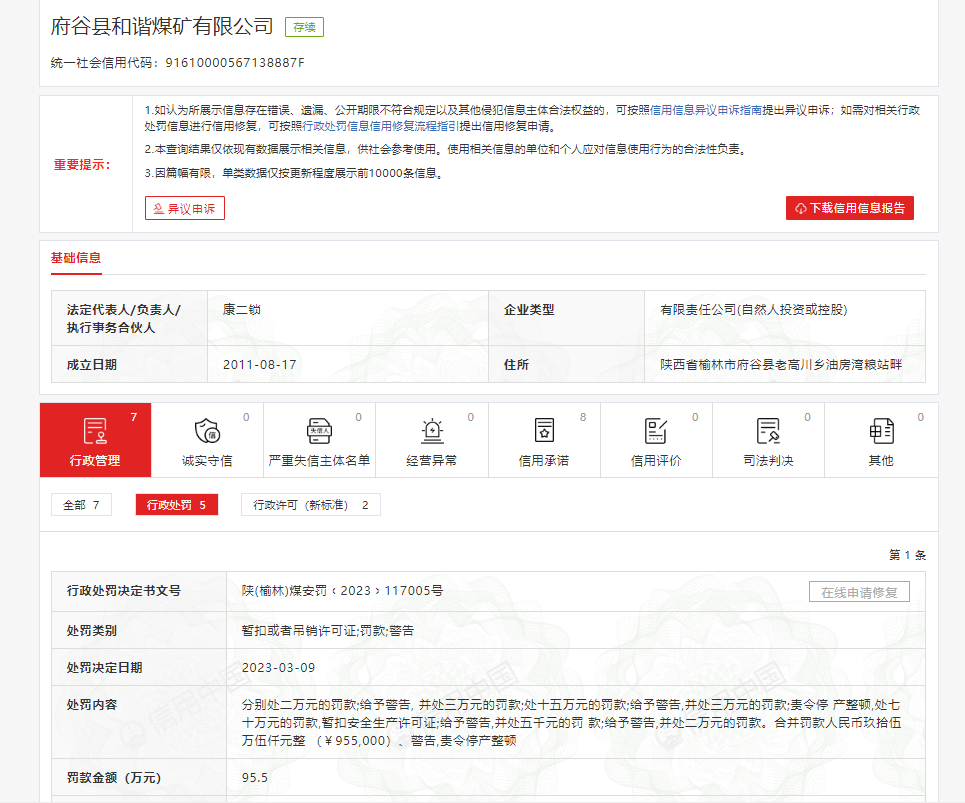Select the 严重失信主体名单 icon
Image resolution: width=965 pixels, height=803 pixels.
pyautogui.click(x=319, y=431)
